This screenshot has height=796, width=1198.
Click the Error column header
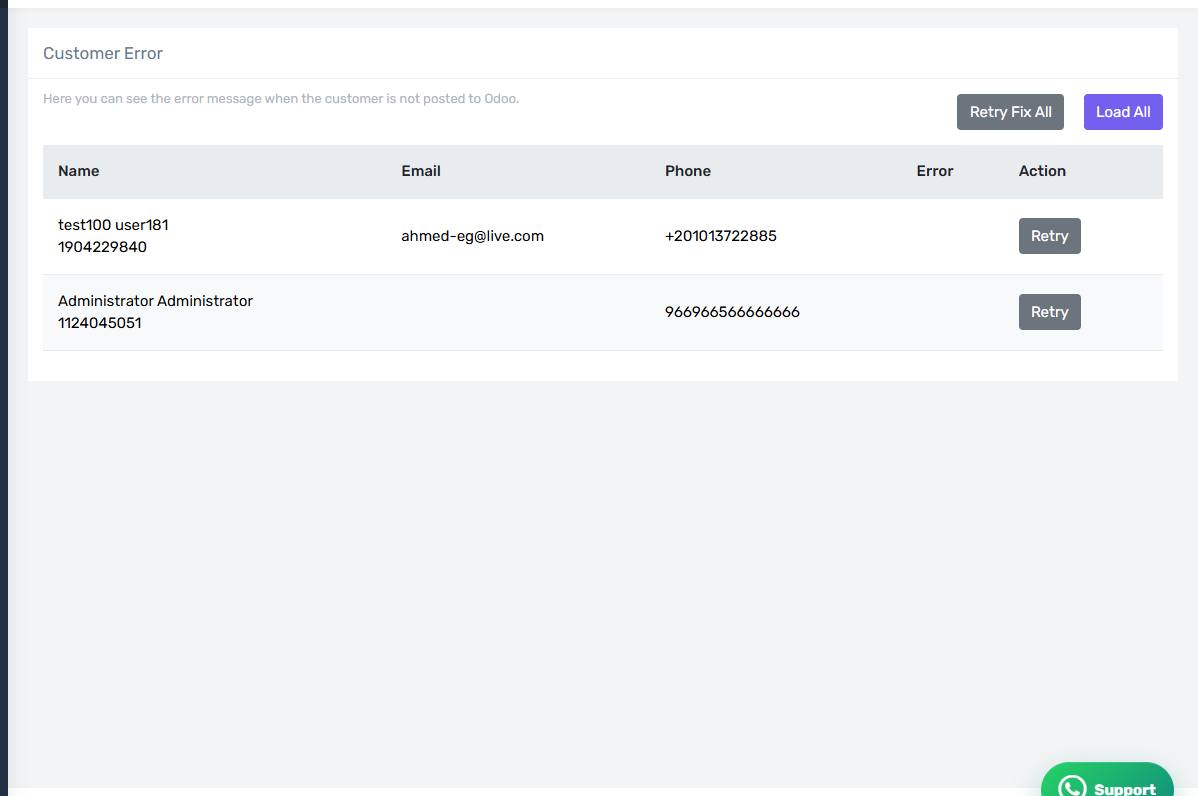(x=934, y=171)
